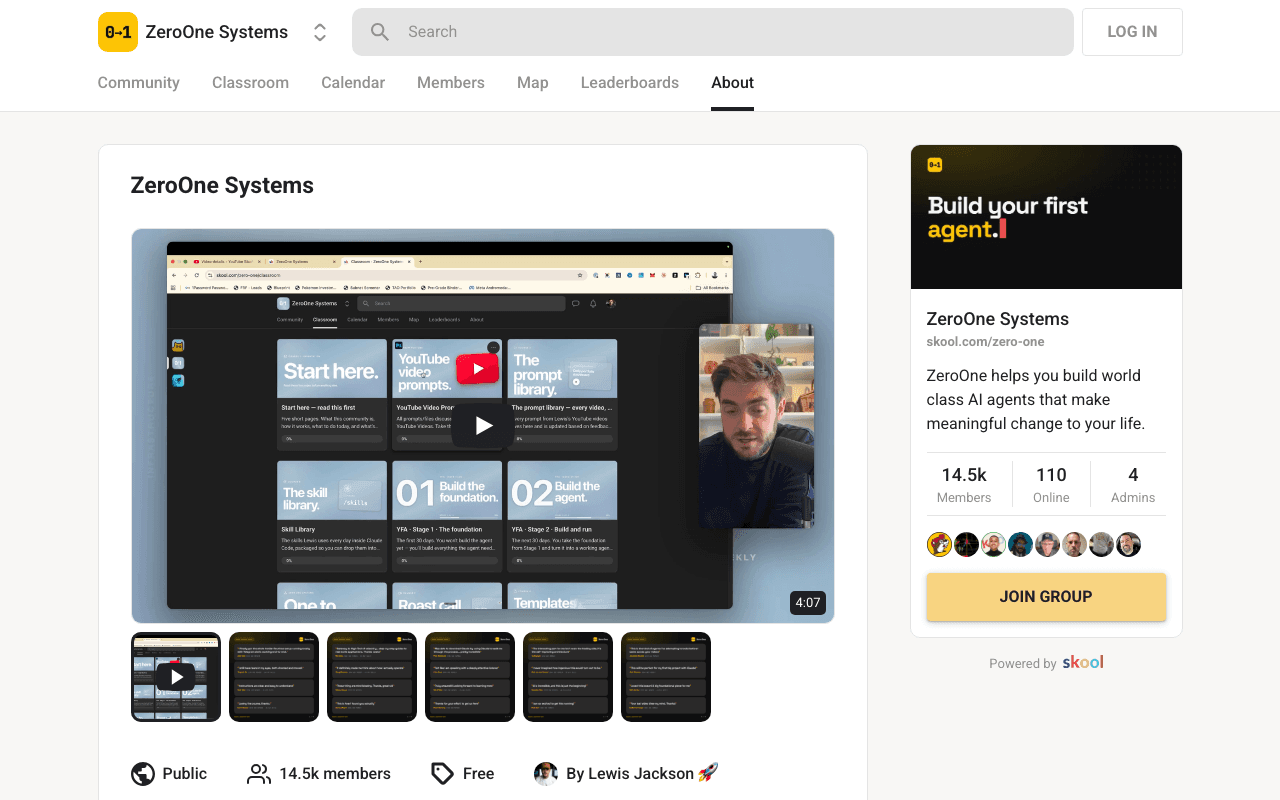Click the third member avatar in sidebar
1280x800 pixels.
point(993,545)
